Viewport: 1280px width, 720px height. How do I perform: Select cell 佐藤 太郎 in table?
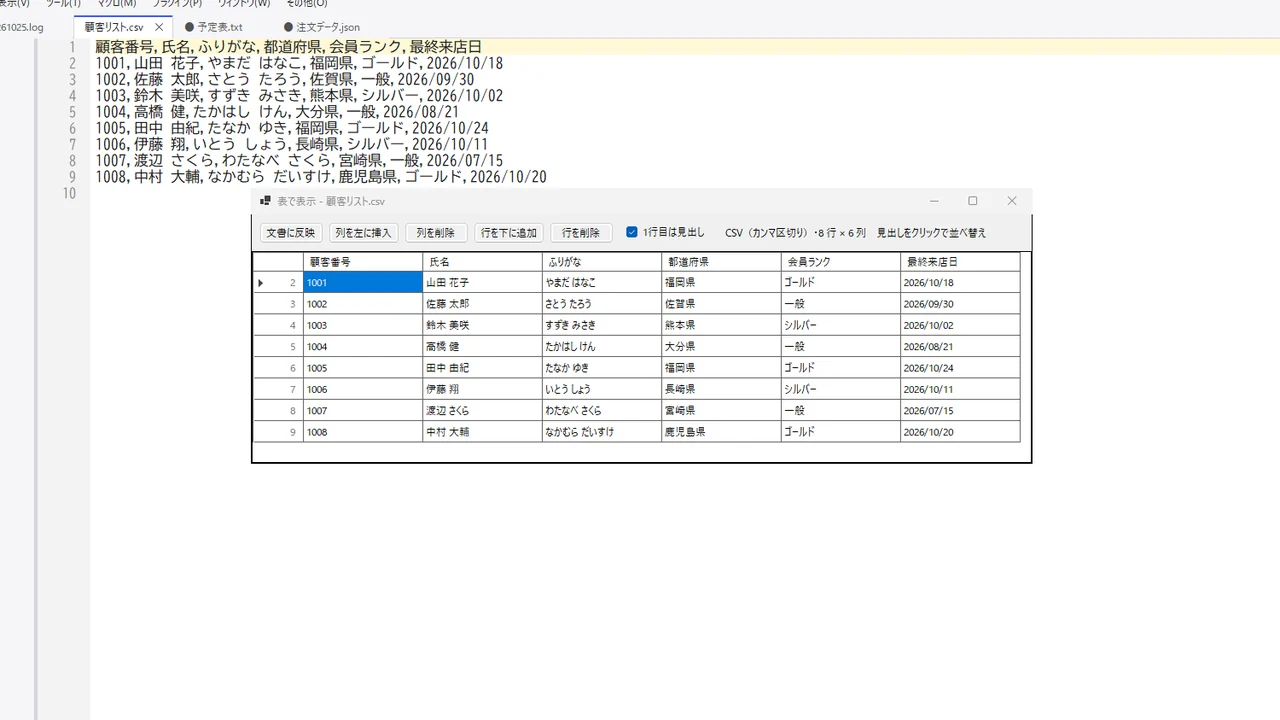click(483, 304)
